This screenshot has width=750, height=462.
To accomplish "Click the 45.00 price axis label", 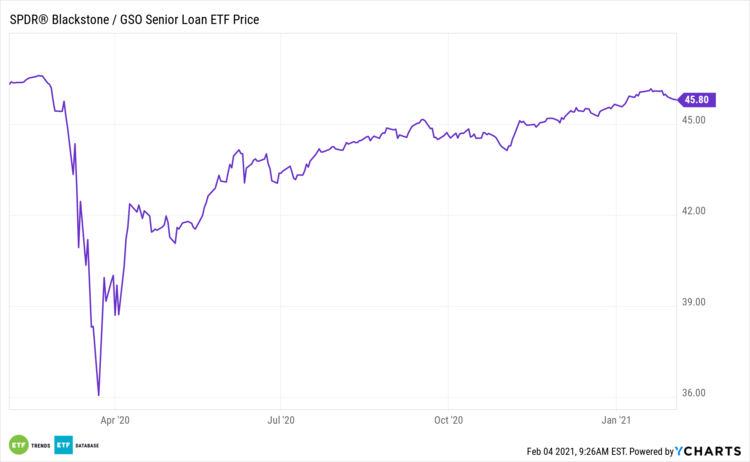I will (x=694, y=120).
